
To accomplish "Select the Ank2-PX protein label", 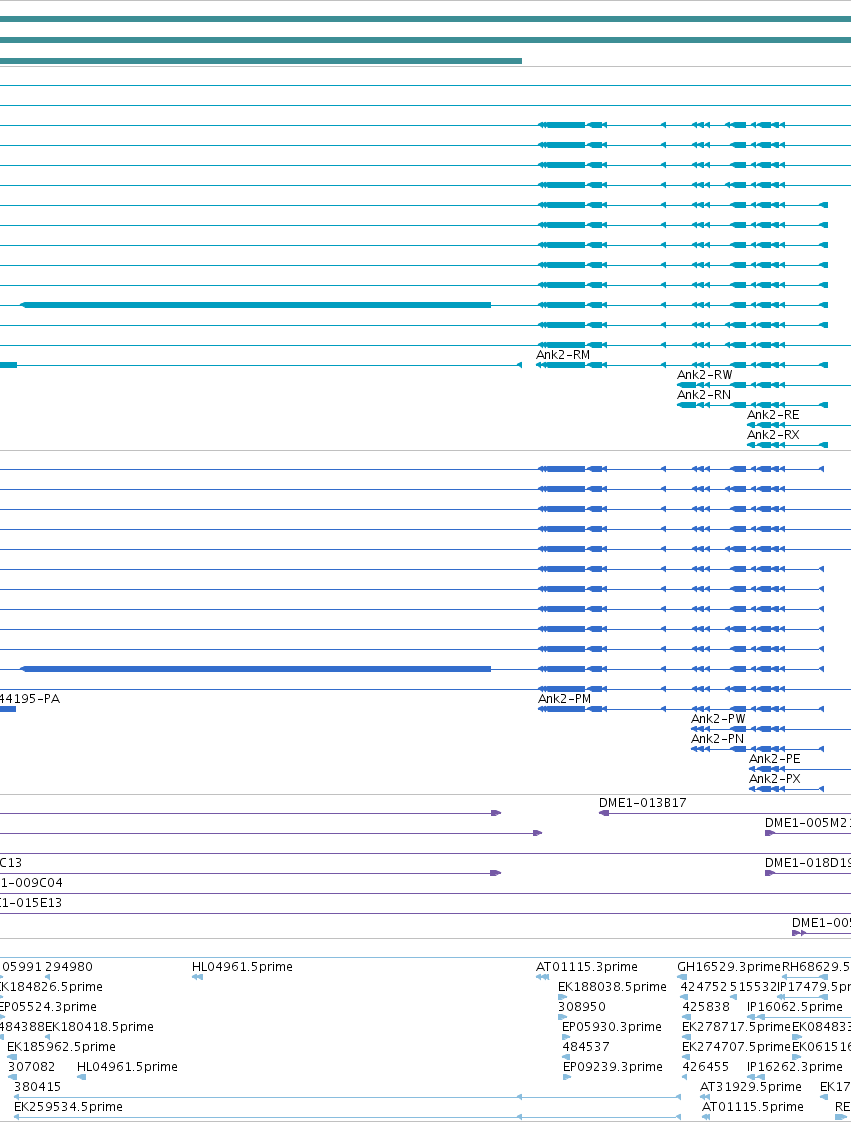I will 774,779.
